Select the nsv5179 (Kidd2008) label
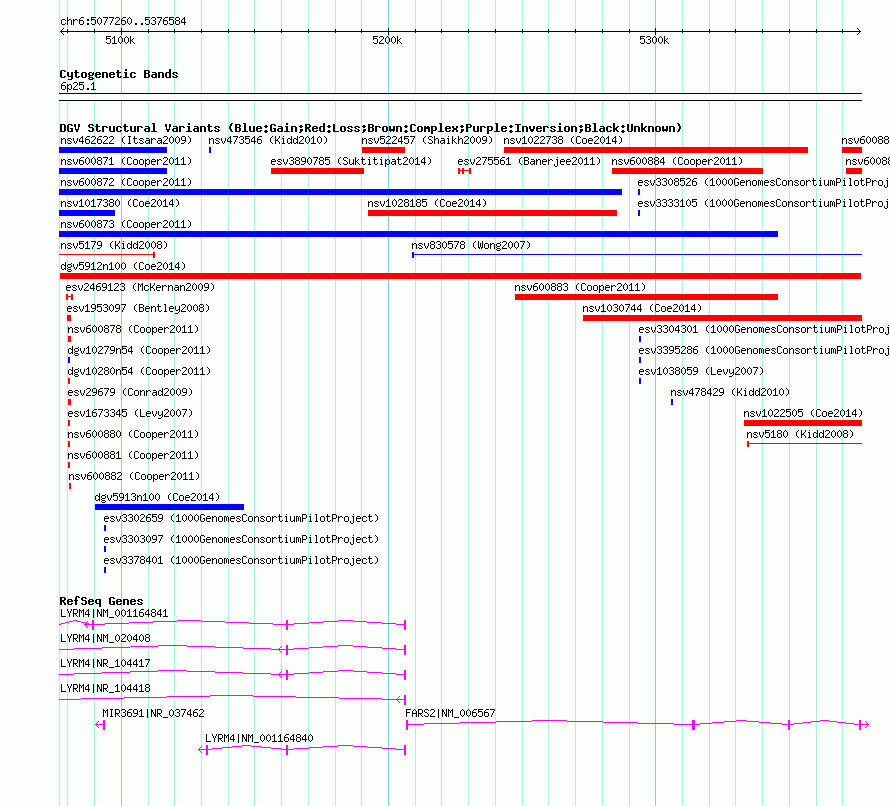This screenshot has width=890, height=806. (114, 245)
